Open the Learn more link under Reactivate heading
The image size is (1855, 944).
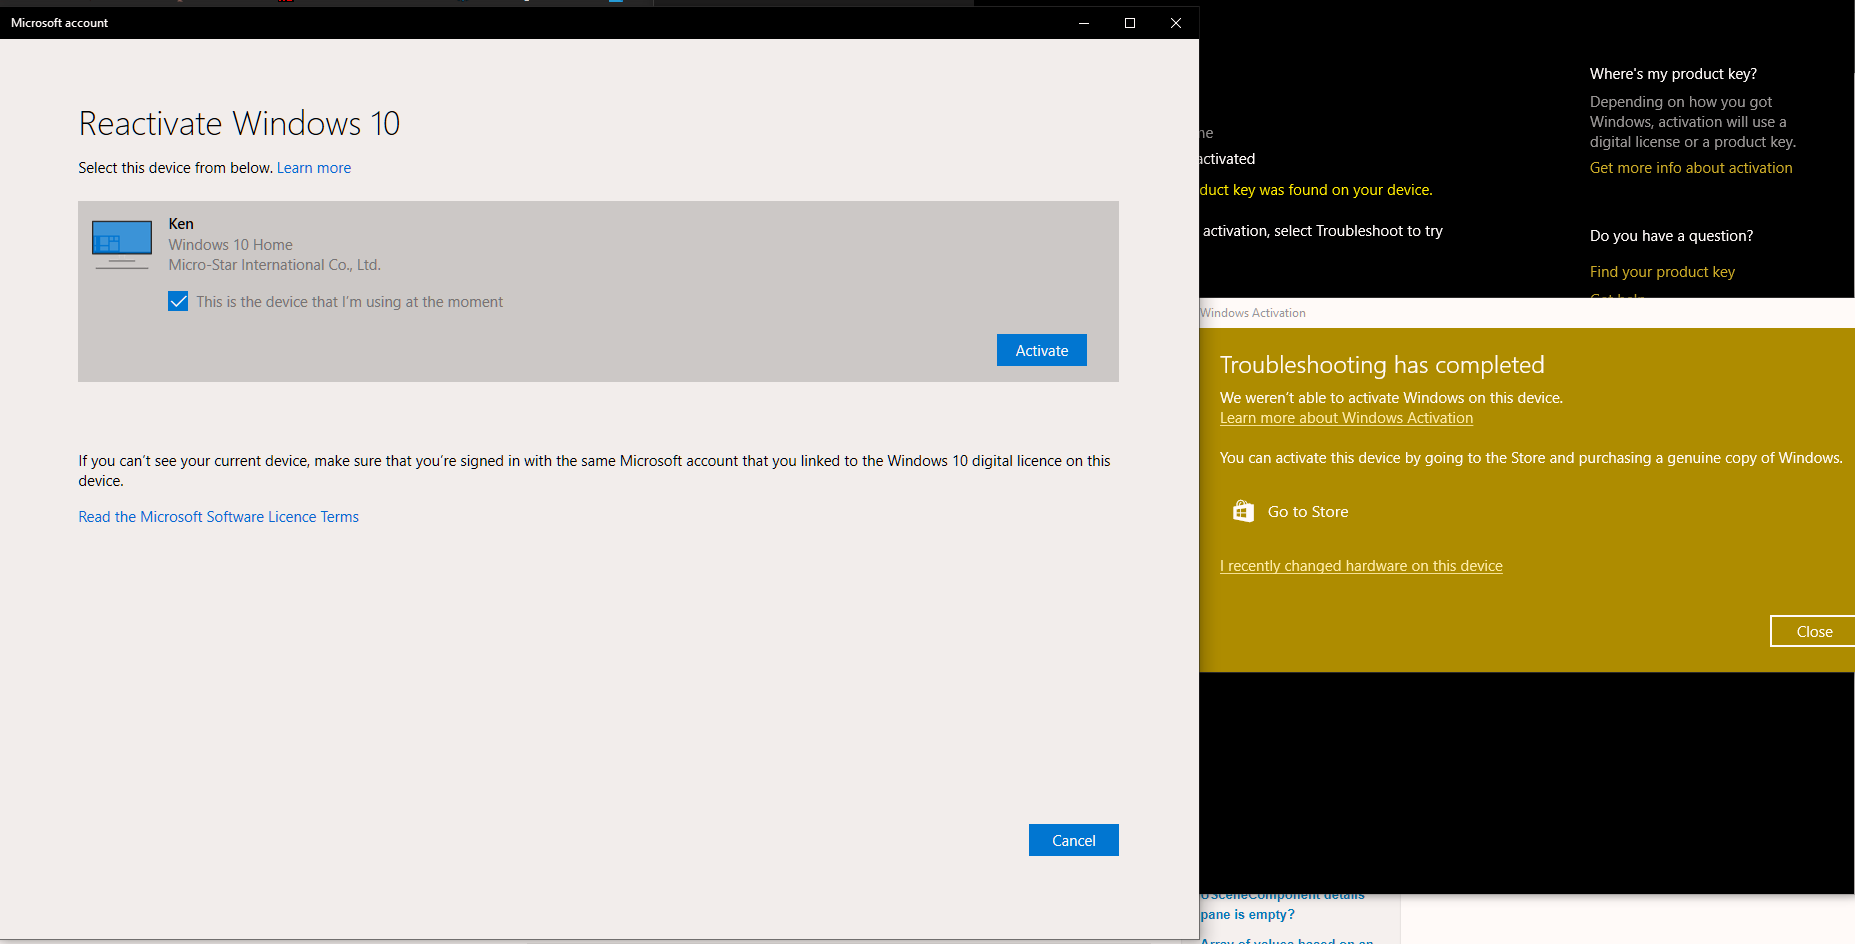(x=314, y=168)
